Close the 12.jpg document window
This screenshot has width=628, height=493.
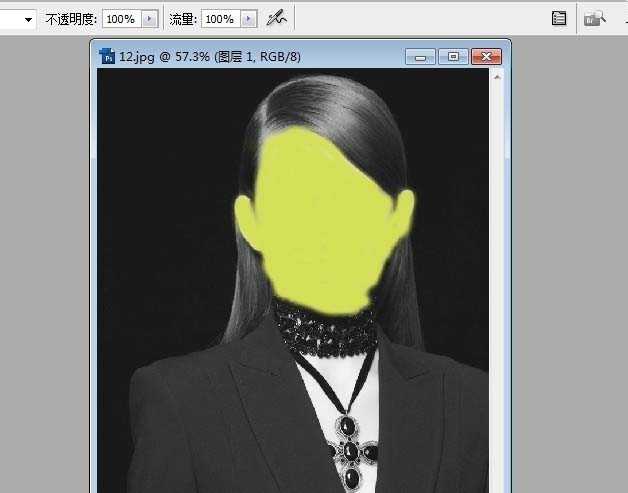(486, 56)
